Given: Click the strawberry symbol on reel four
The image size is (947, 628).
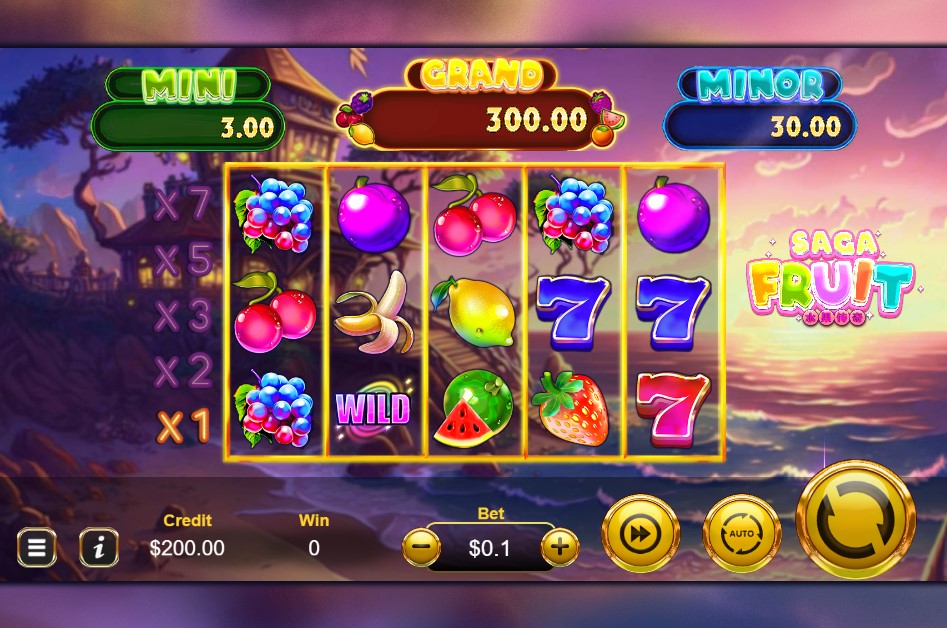Looking at the screenshot, I should (x=571, y=409).
